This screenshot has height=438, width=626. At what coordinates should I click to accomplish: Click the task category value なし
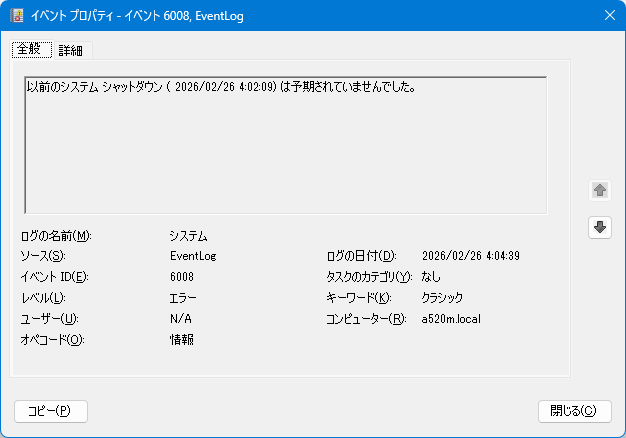431,277
